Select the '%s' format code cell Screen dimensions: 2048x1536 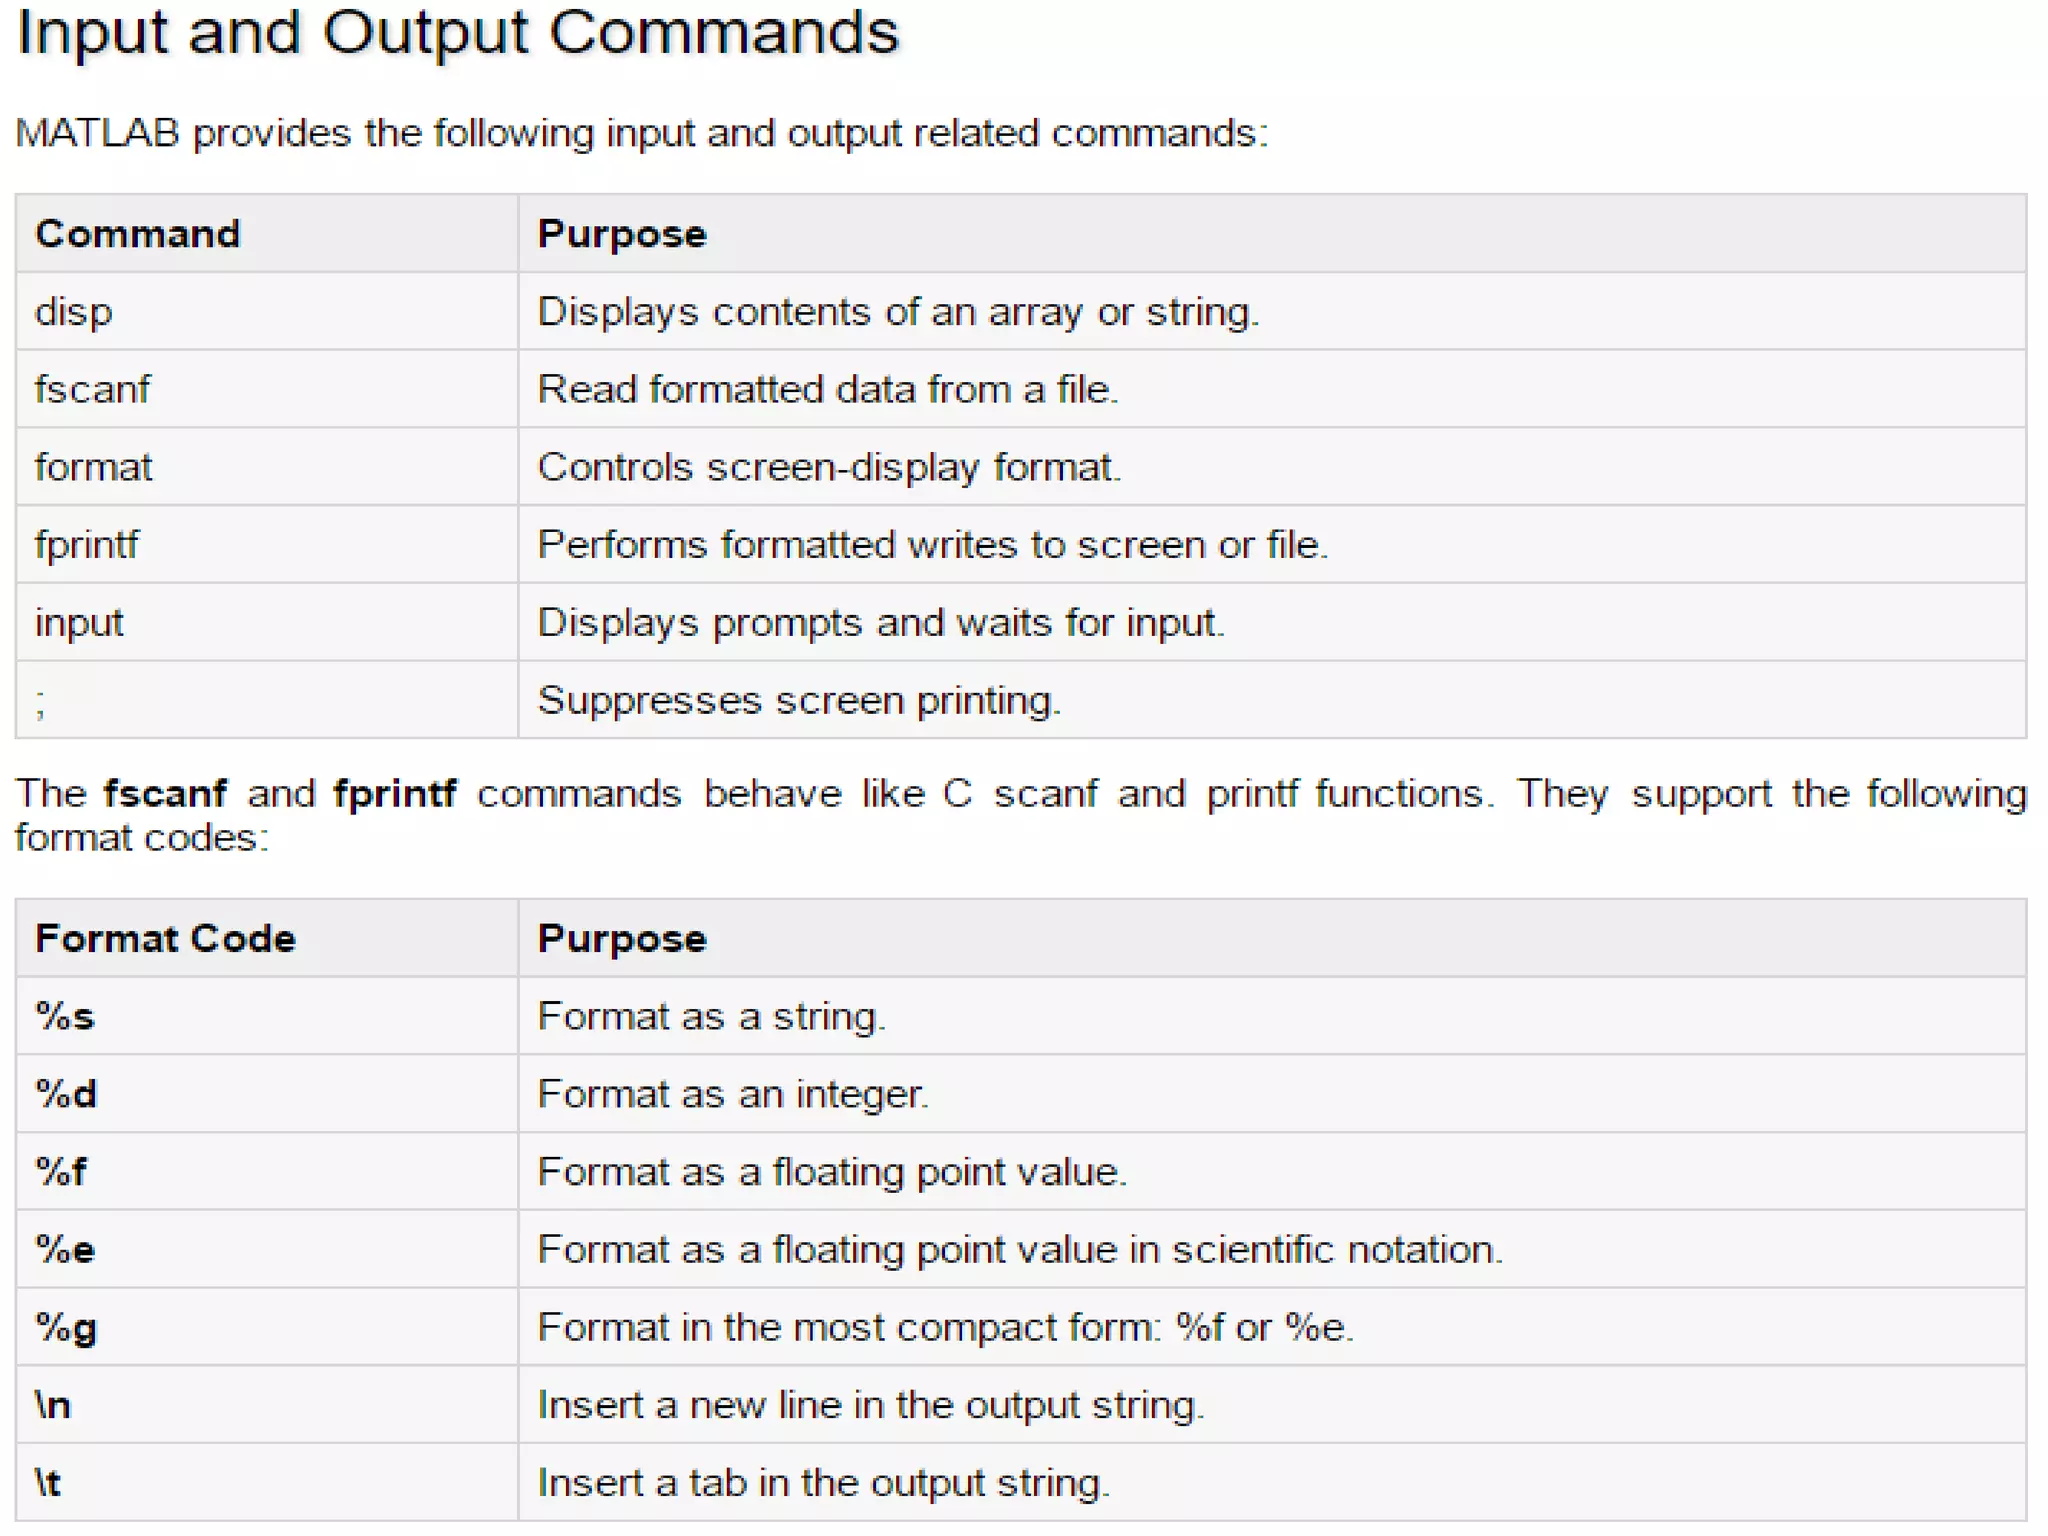[267, 1016]
